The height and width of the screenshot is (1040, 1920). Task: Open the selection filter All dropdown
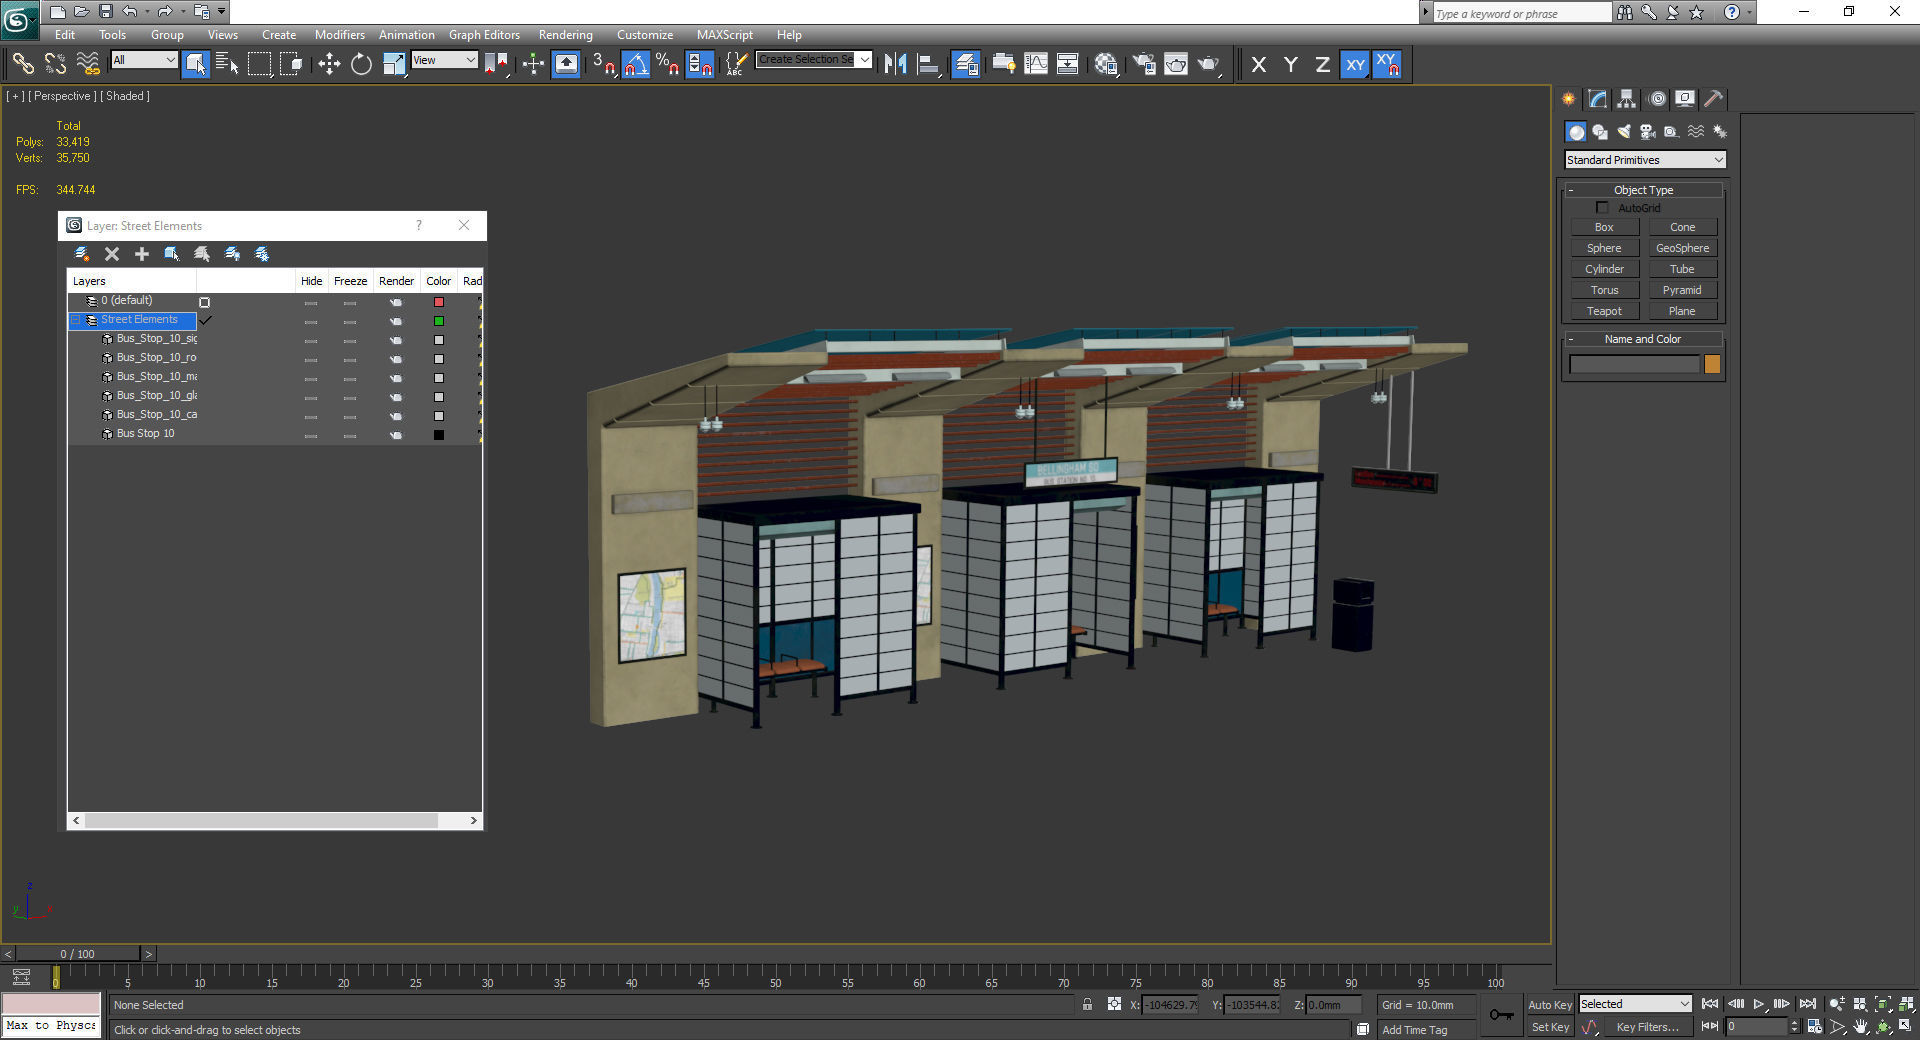[x=144, y=60]
